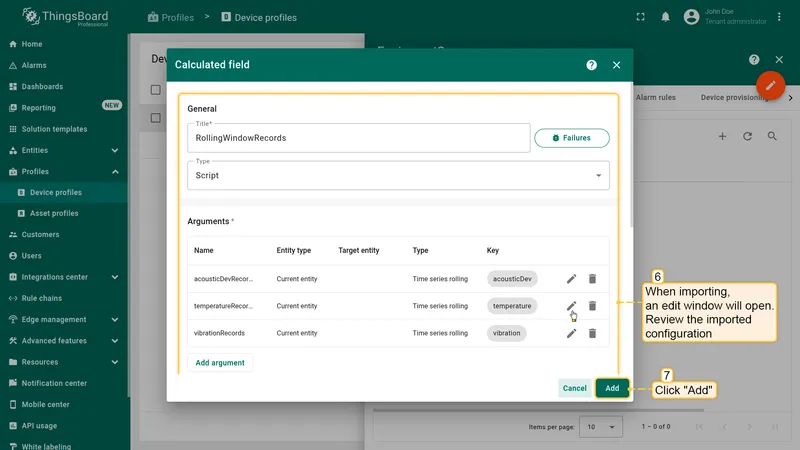
Task: Click the Name column header
Action: 204,251
